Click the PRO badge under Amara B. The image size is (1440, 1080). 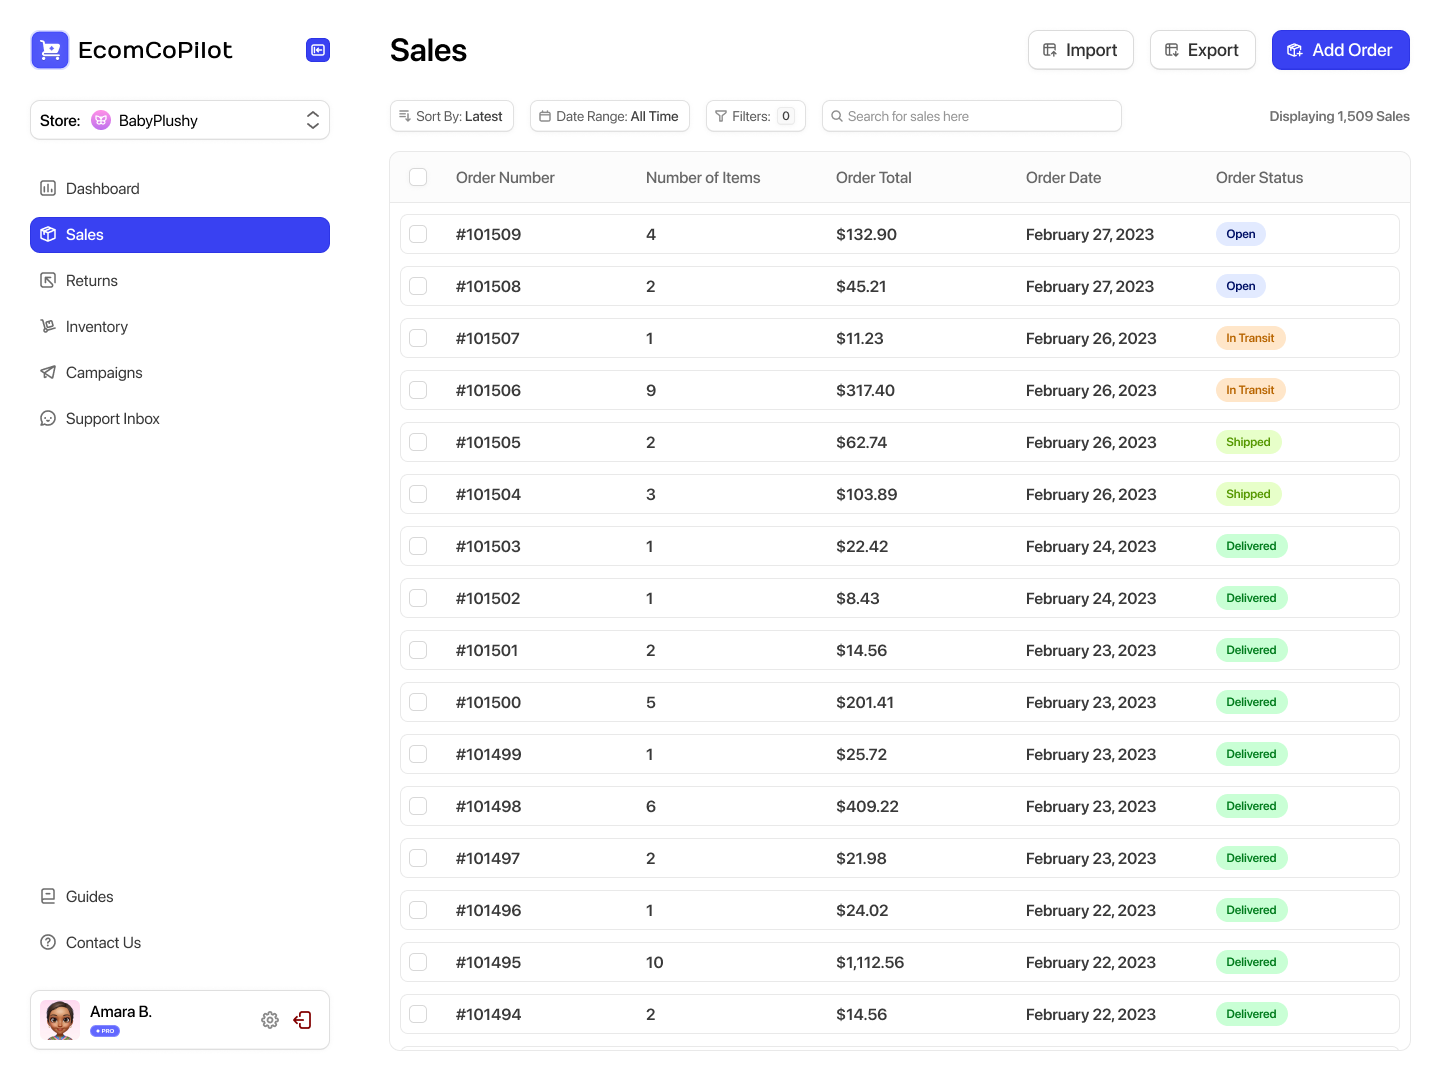click(x=104, y=1031)
